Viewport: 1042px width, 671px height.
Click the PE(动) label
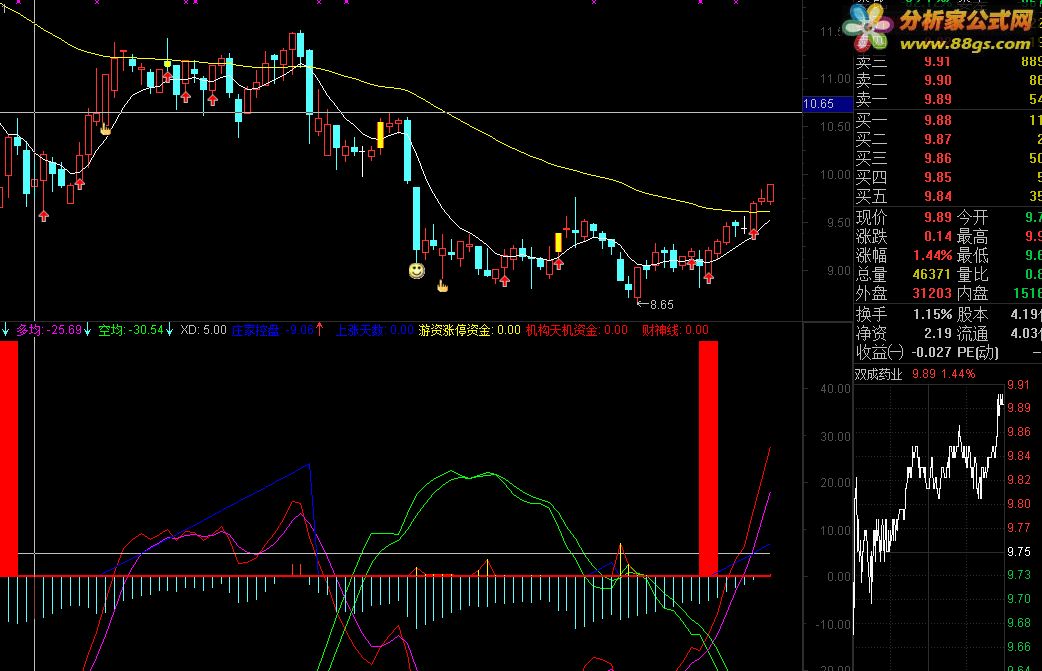point(978,352)
